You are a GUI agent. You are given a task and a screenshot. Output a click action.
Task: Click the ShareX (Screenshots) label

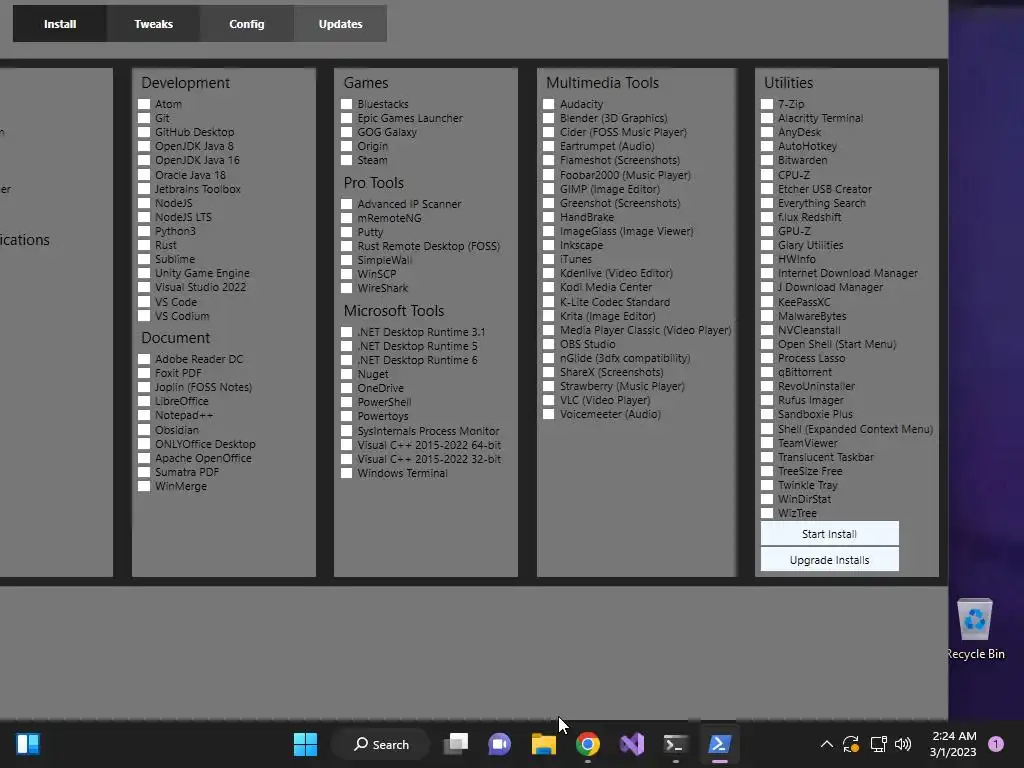tap(611, 372)
